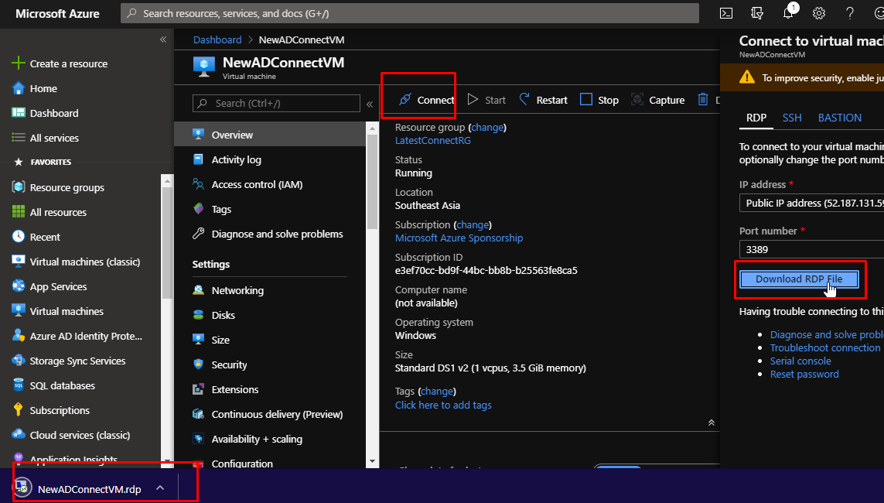Switch to the BASTION tab

click(839, 118)
